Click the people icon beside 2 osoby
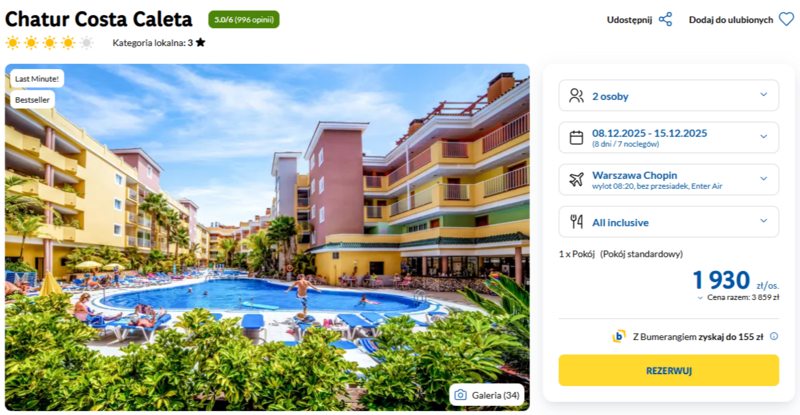Image resolution: width=800 pixels, height=415 pixels. 577,96
